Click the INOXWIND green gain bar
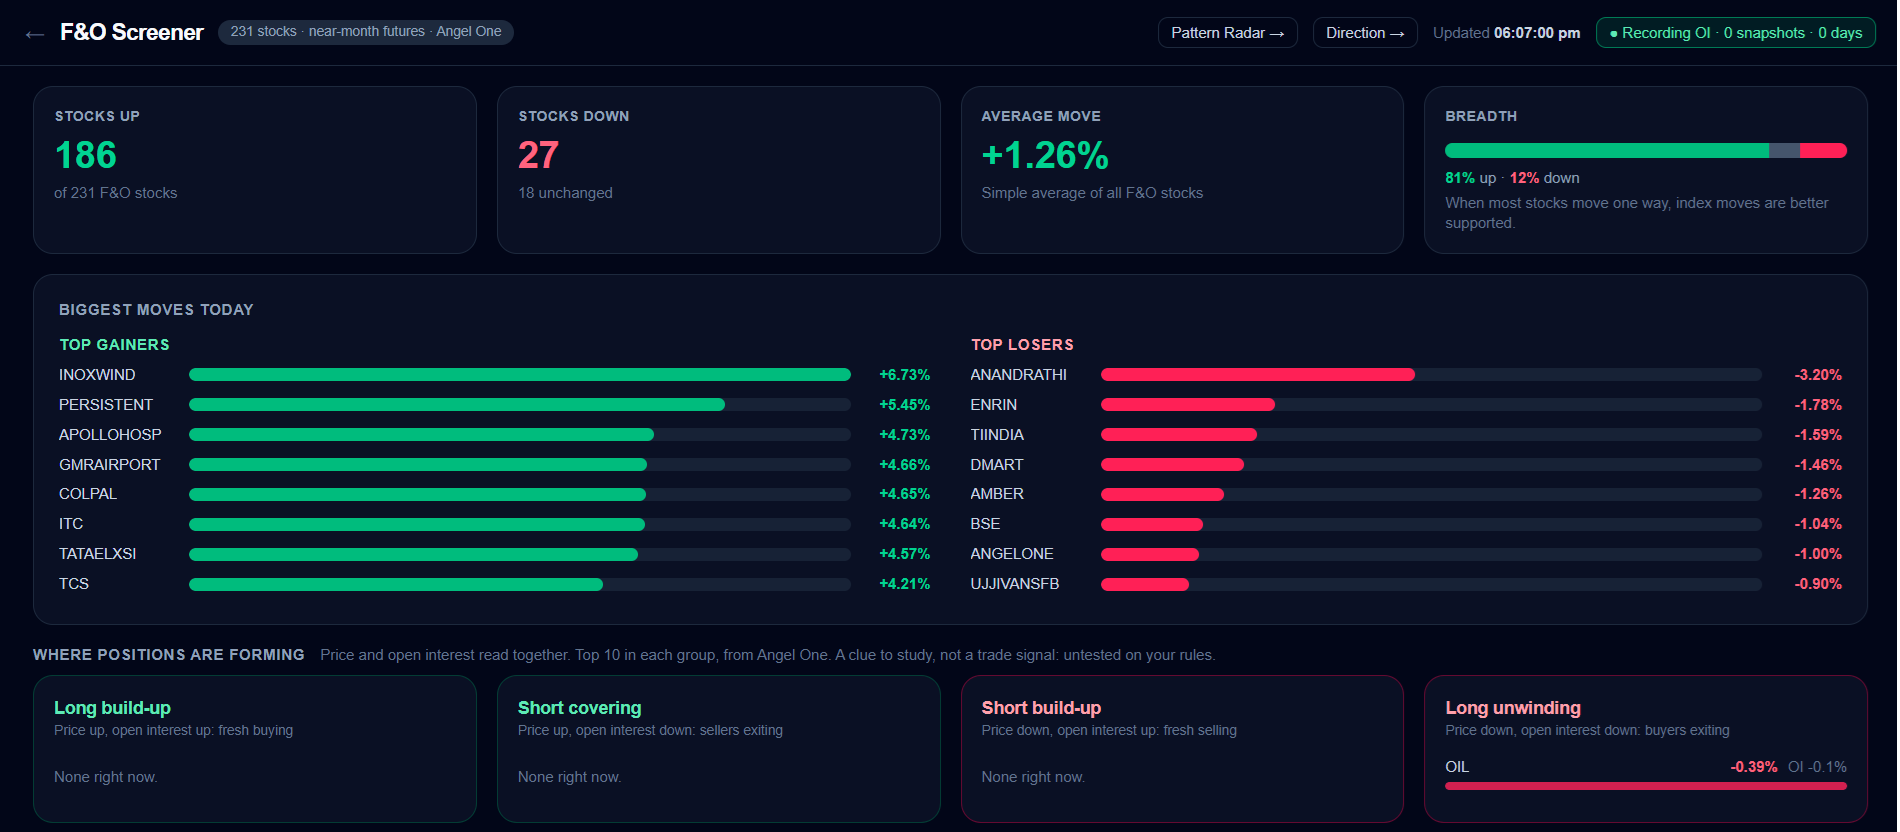 point(520,375)
